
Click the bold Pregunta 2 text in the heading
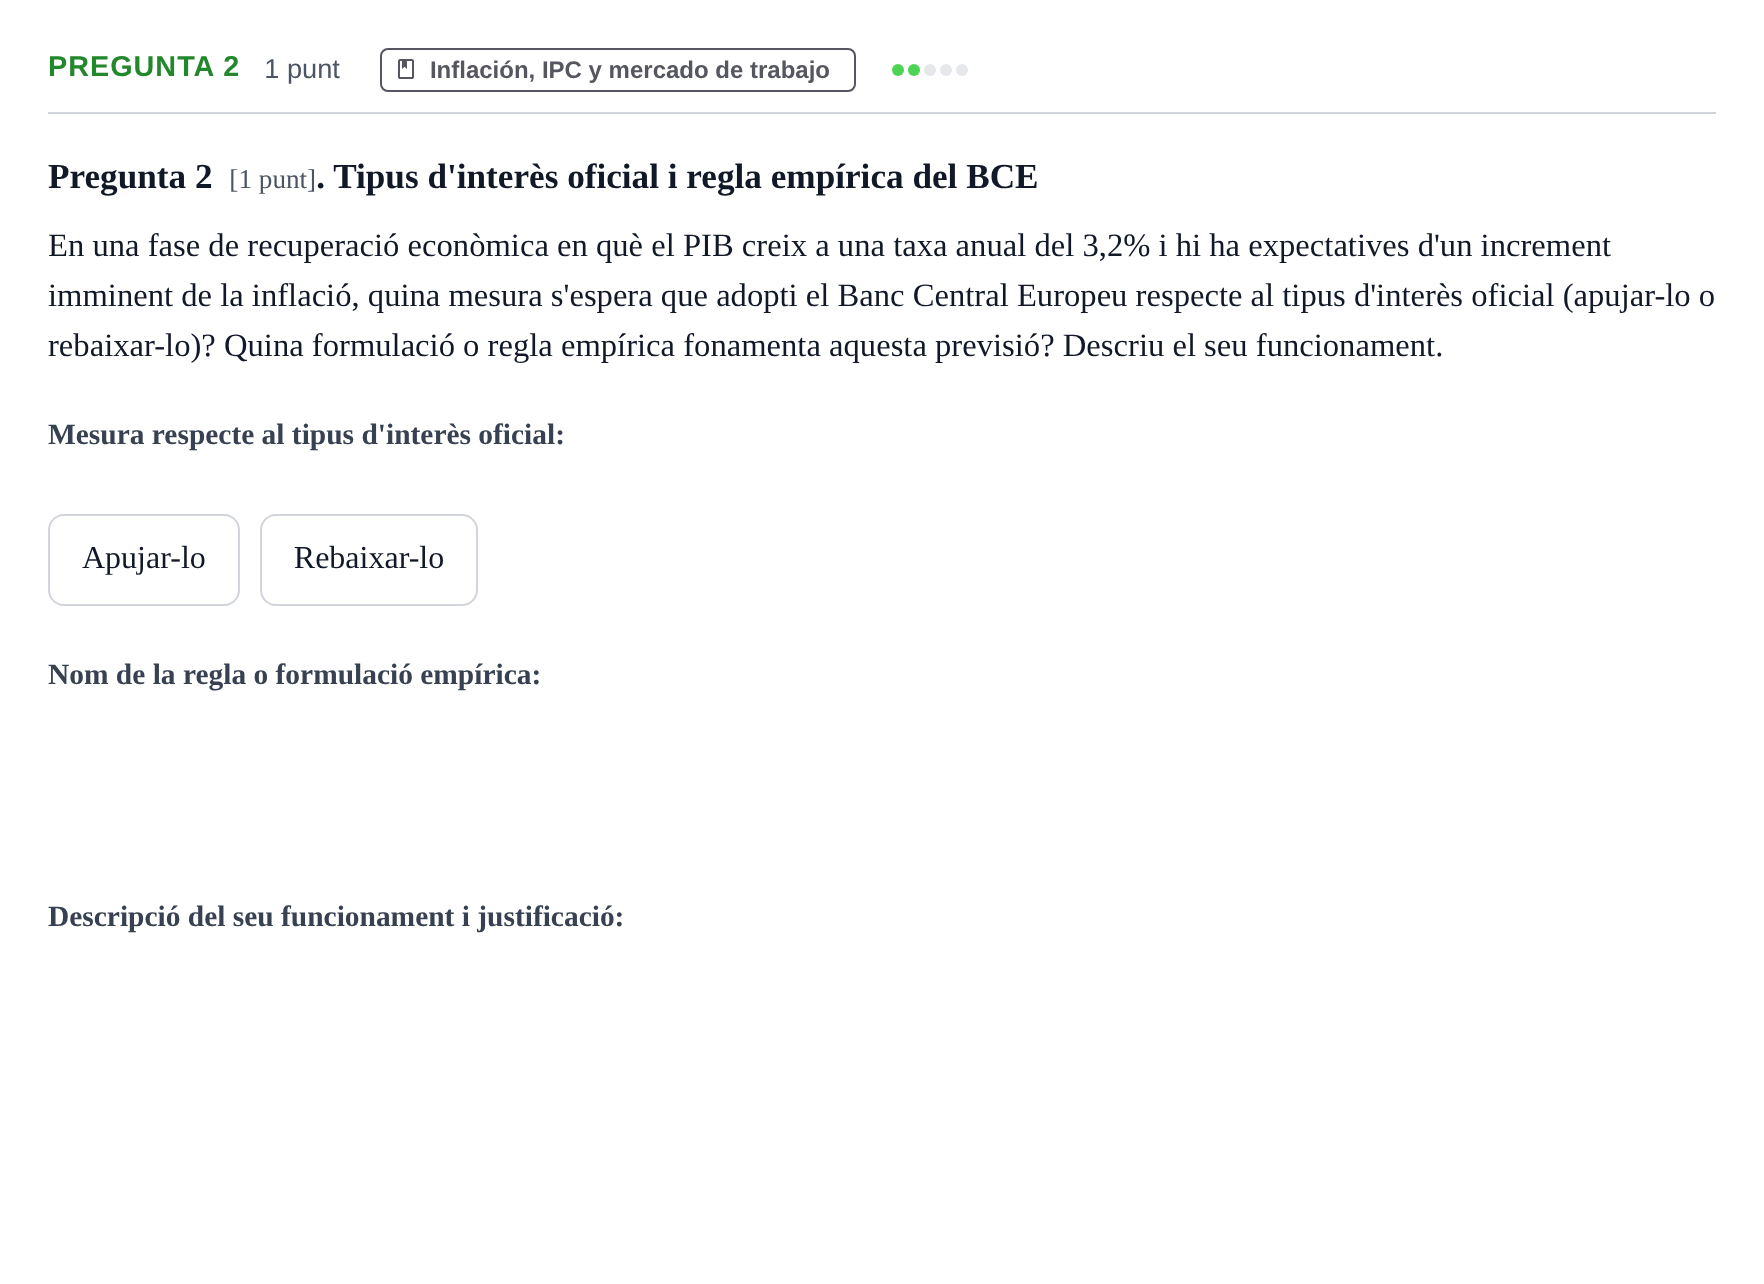coord(130,177)
